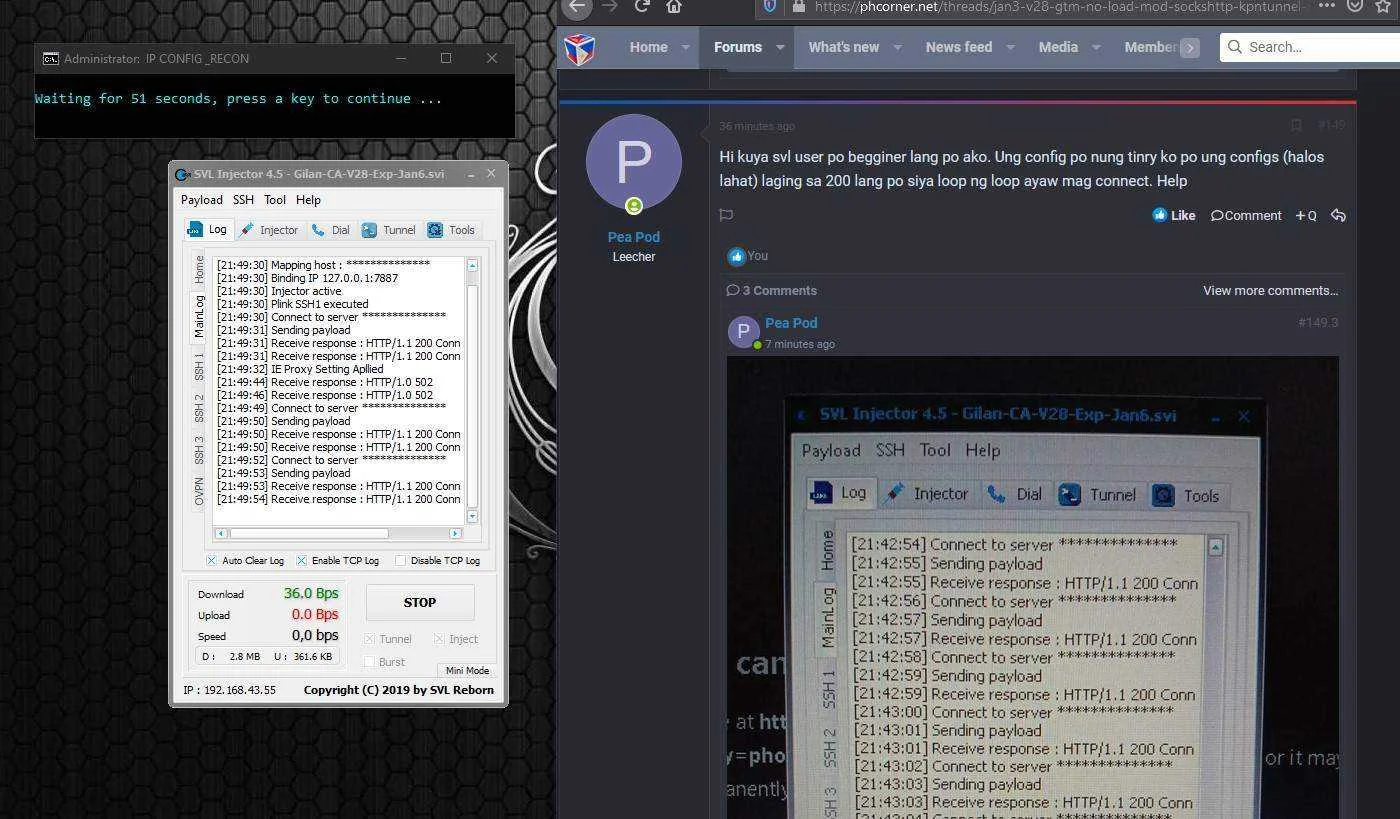Open the browser home page icon
Screen dimensions: 1400x819
674,6
